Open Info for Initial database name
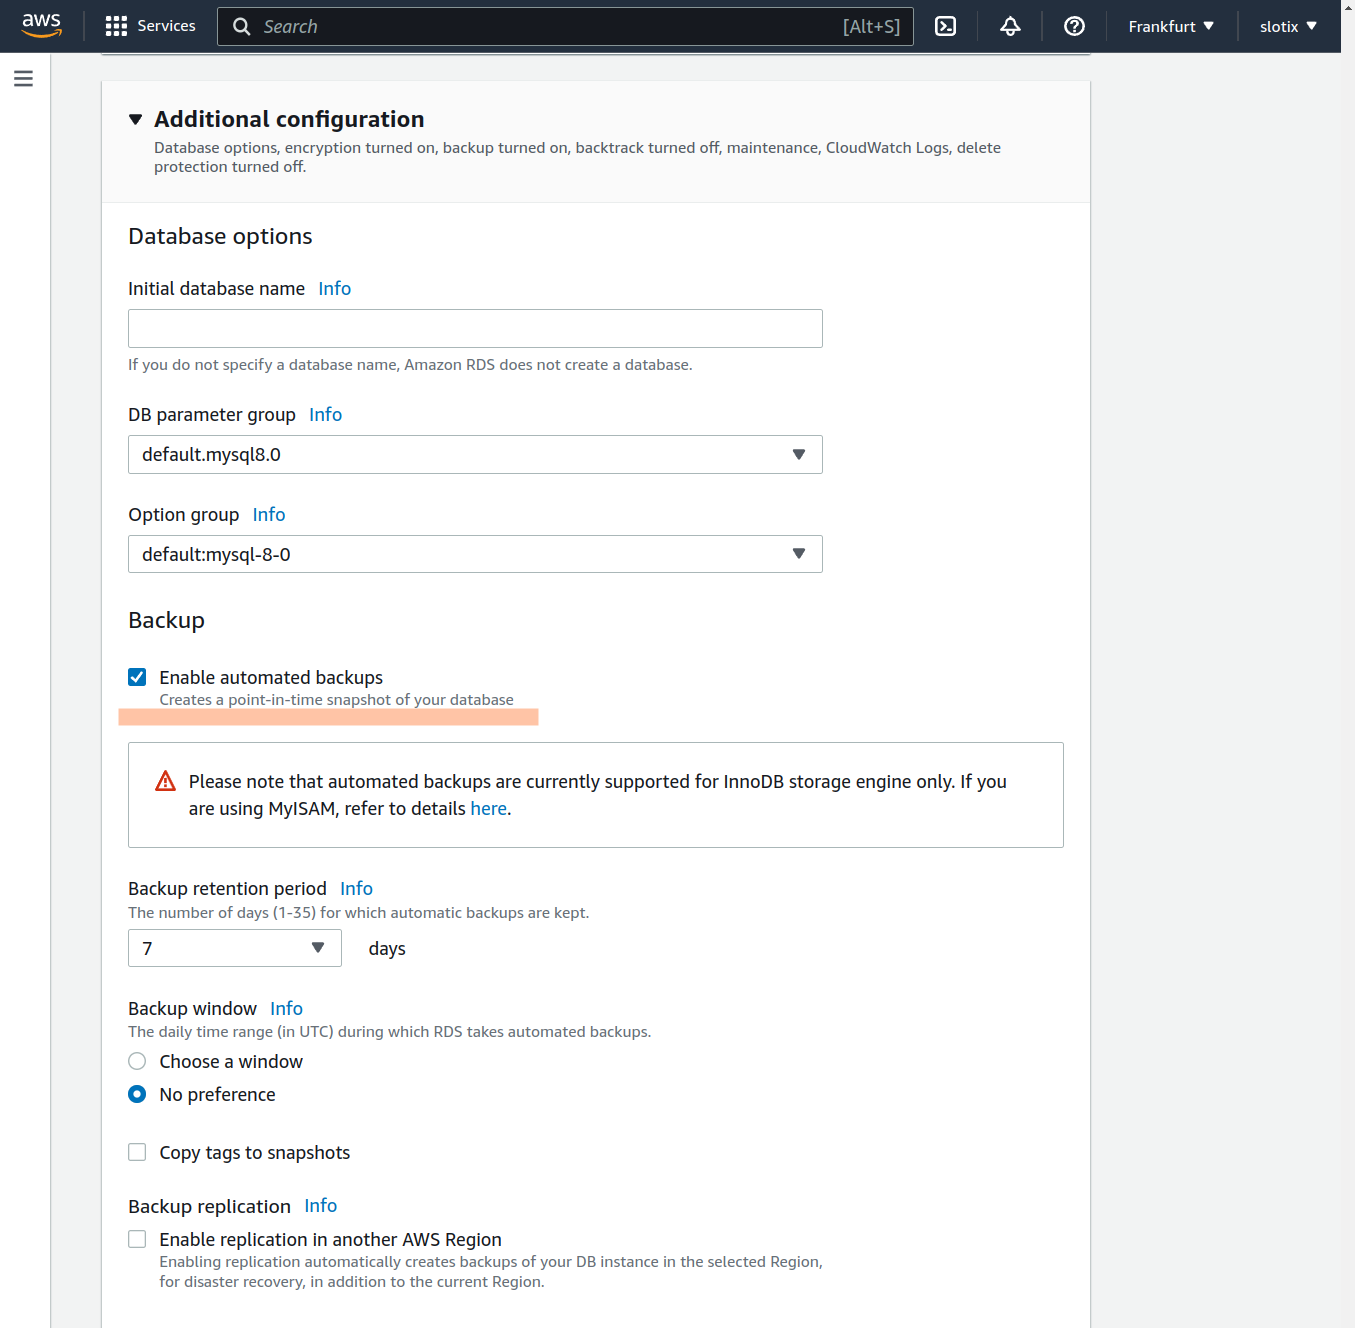Viewport: 1355px width, 1328px height. click(x=334, y=288)
